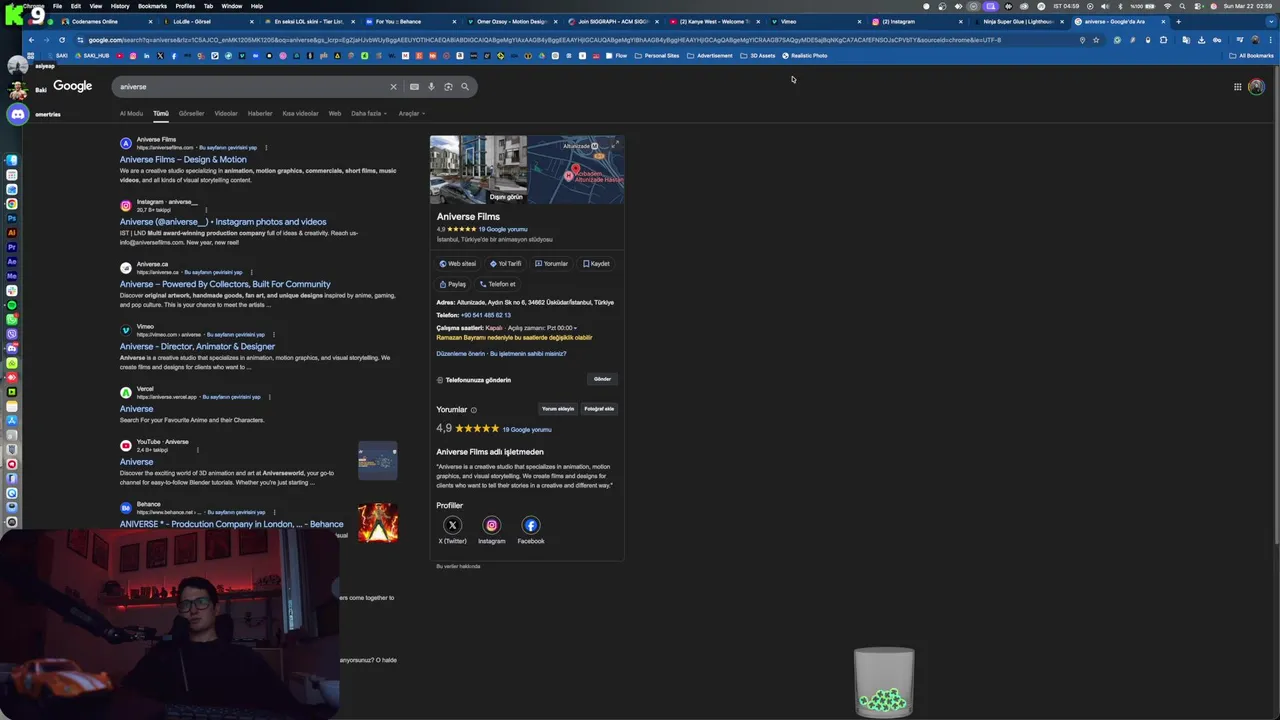Open the Bookmarks menu in menu bar
The image size is (1280, 720).
tap(152, 6)
